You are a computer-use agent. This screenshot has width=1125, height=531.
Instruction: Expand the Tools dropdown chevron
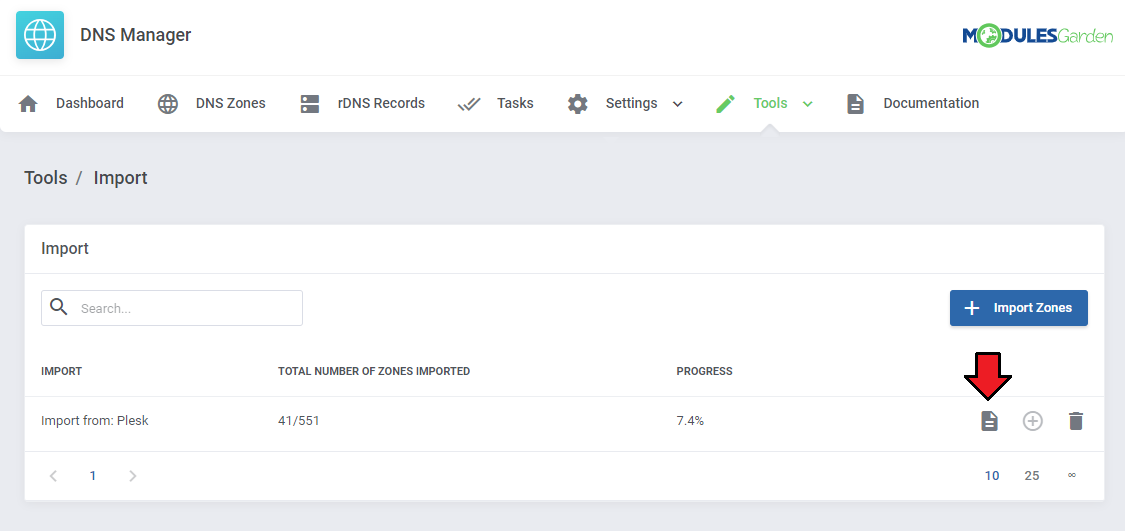pyautogui.click(x=807, y=104)
